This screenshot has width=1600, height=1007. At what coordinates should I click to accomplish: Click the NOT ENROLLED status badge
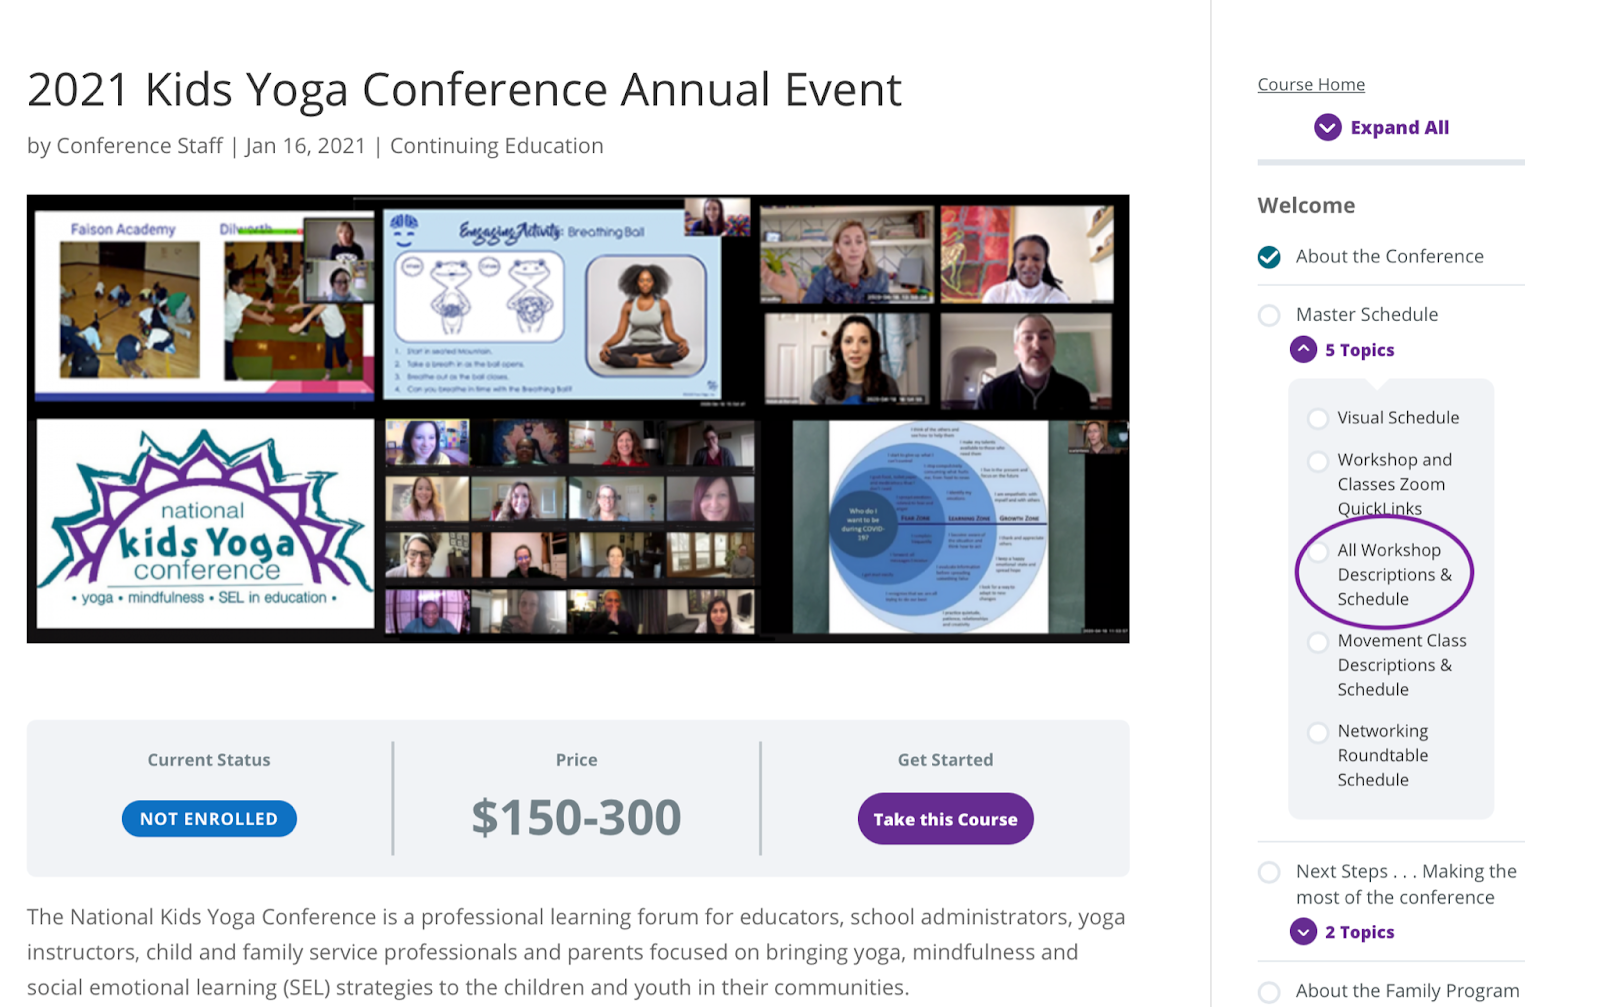pyautogui.click(x=209, y=819)
